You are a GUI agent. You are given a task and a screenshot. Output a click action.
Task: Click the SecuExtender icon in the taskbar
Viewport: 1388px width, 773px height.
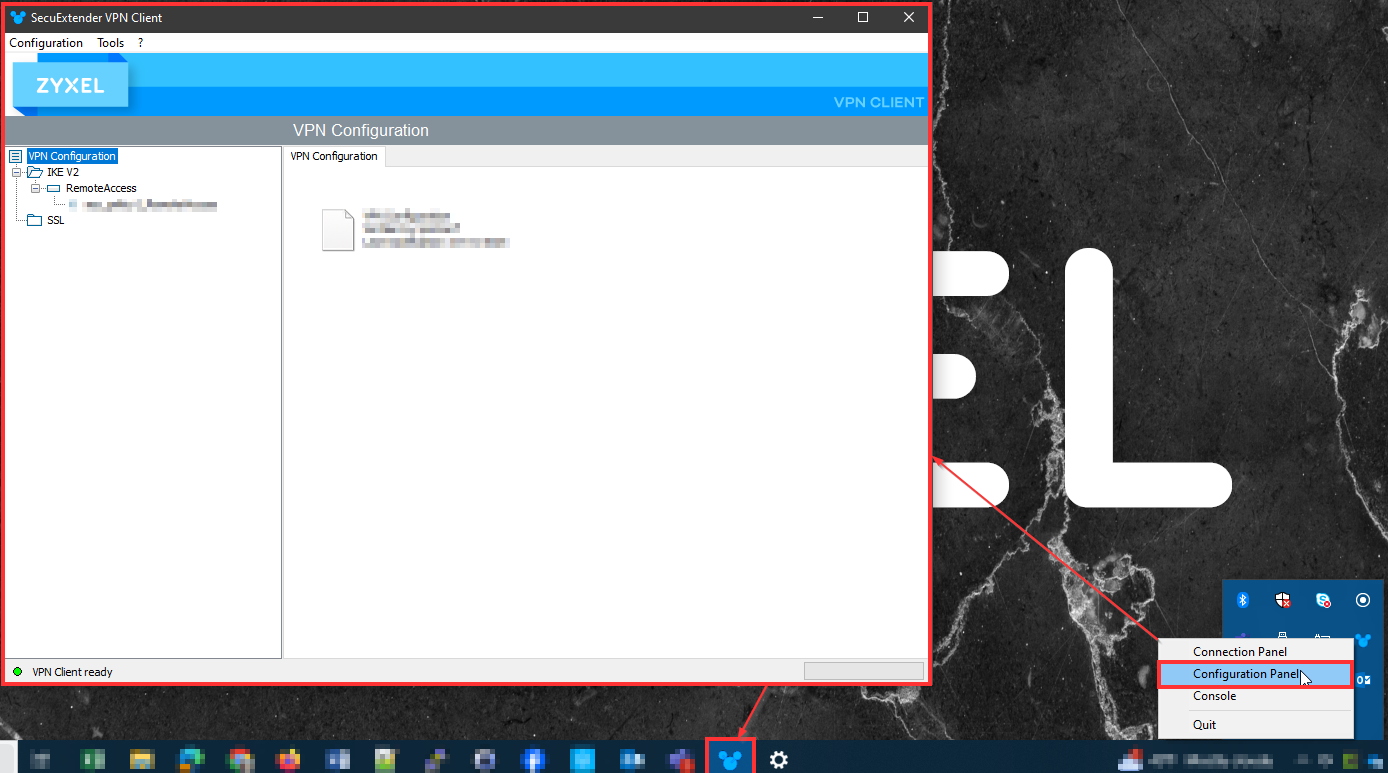pos(730,759)
